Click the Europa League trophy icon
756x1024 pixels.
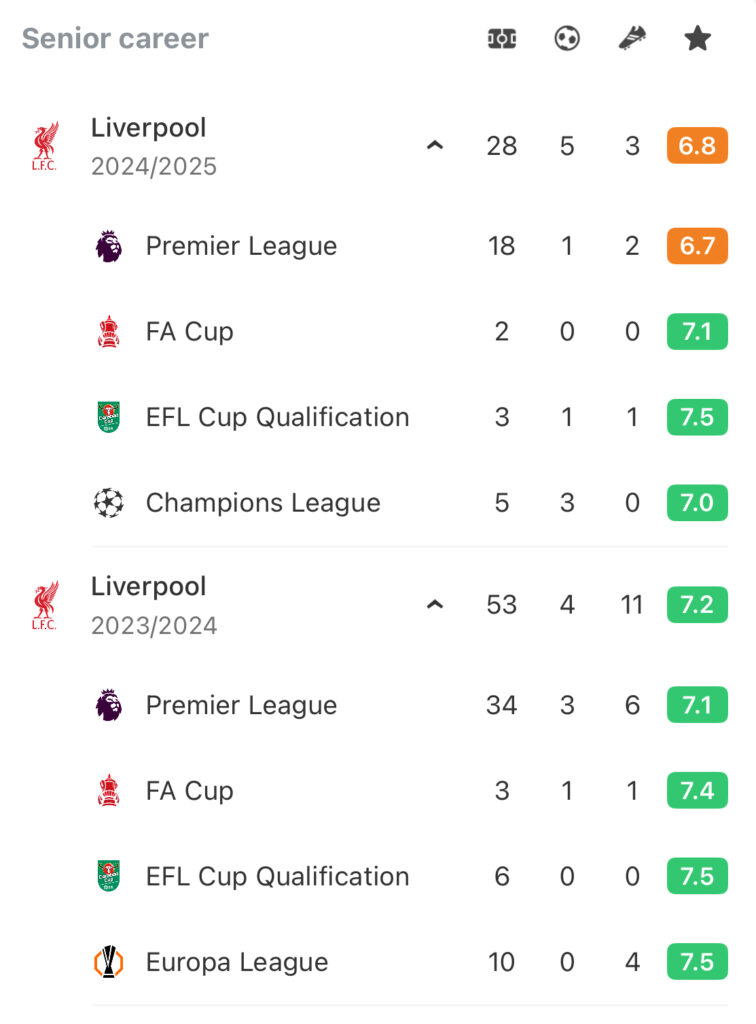click(108, 962)
